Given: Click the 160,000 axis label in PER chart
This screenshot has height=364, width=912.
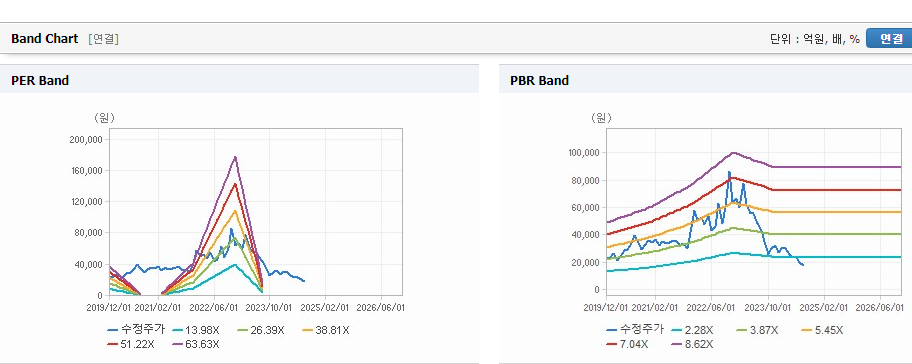Looking at the screenshot, I should coord(86,171).
